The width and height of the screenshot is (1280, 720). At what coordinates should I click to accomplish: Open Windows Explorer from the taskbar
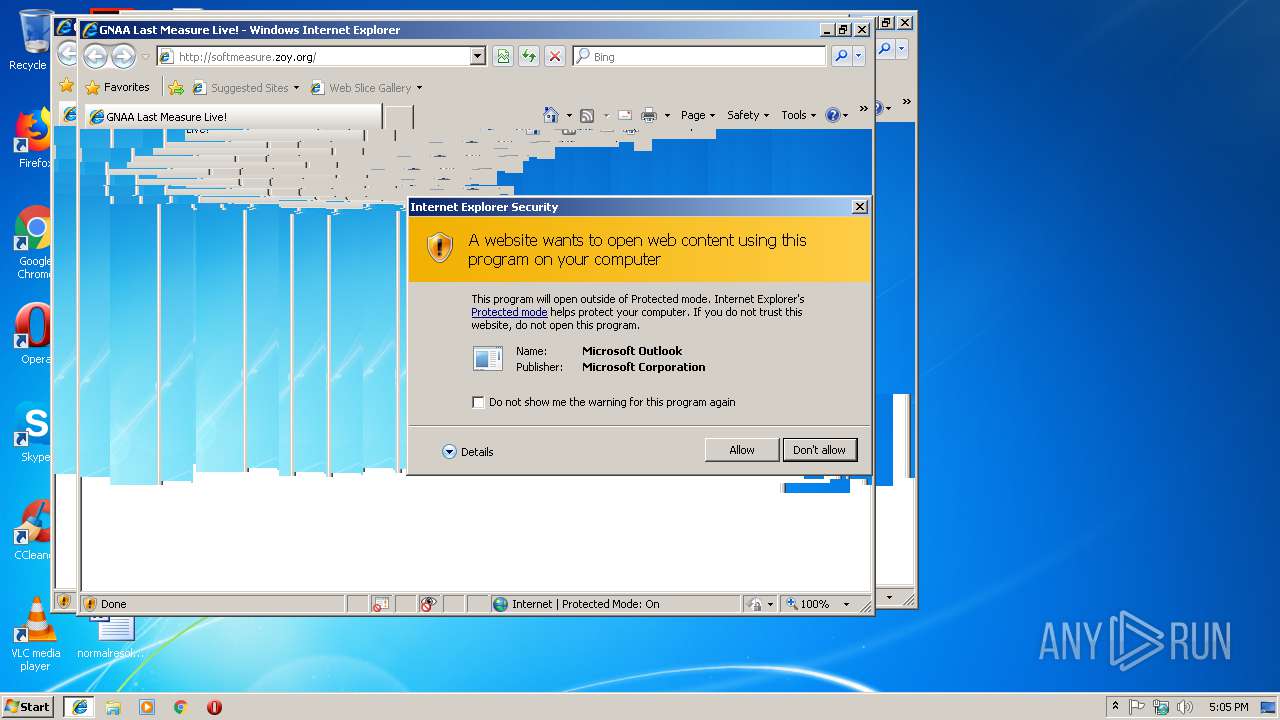pyautogui.click(x=113, y=707)
